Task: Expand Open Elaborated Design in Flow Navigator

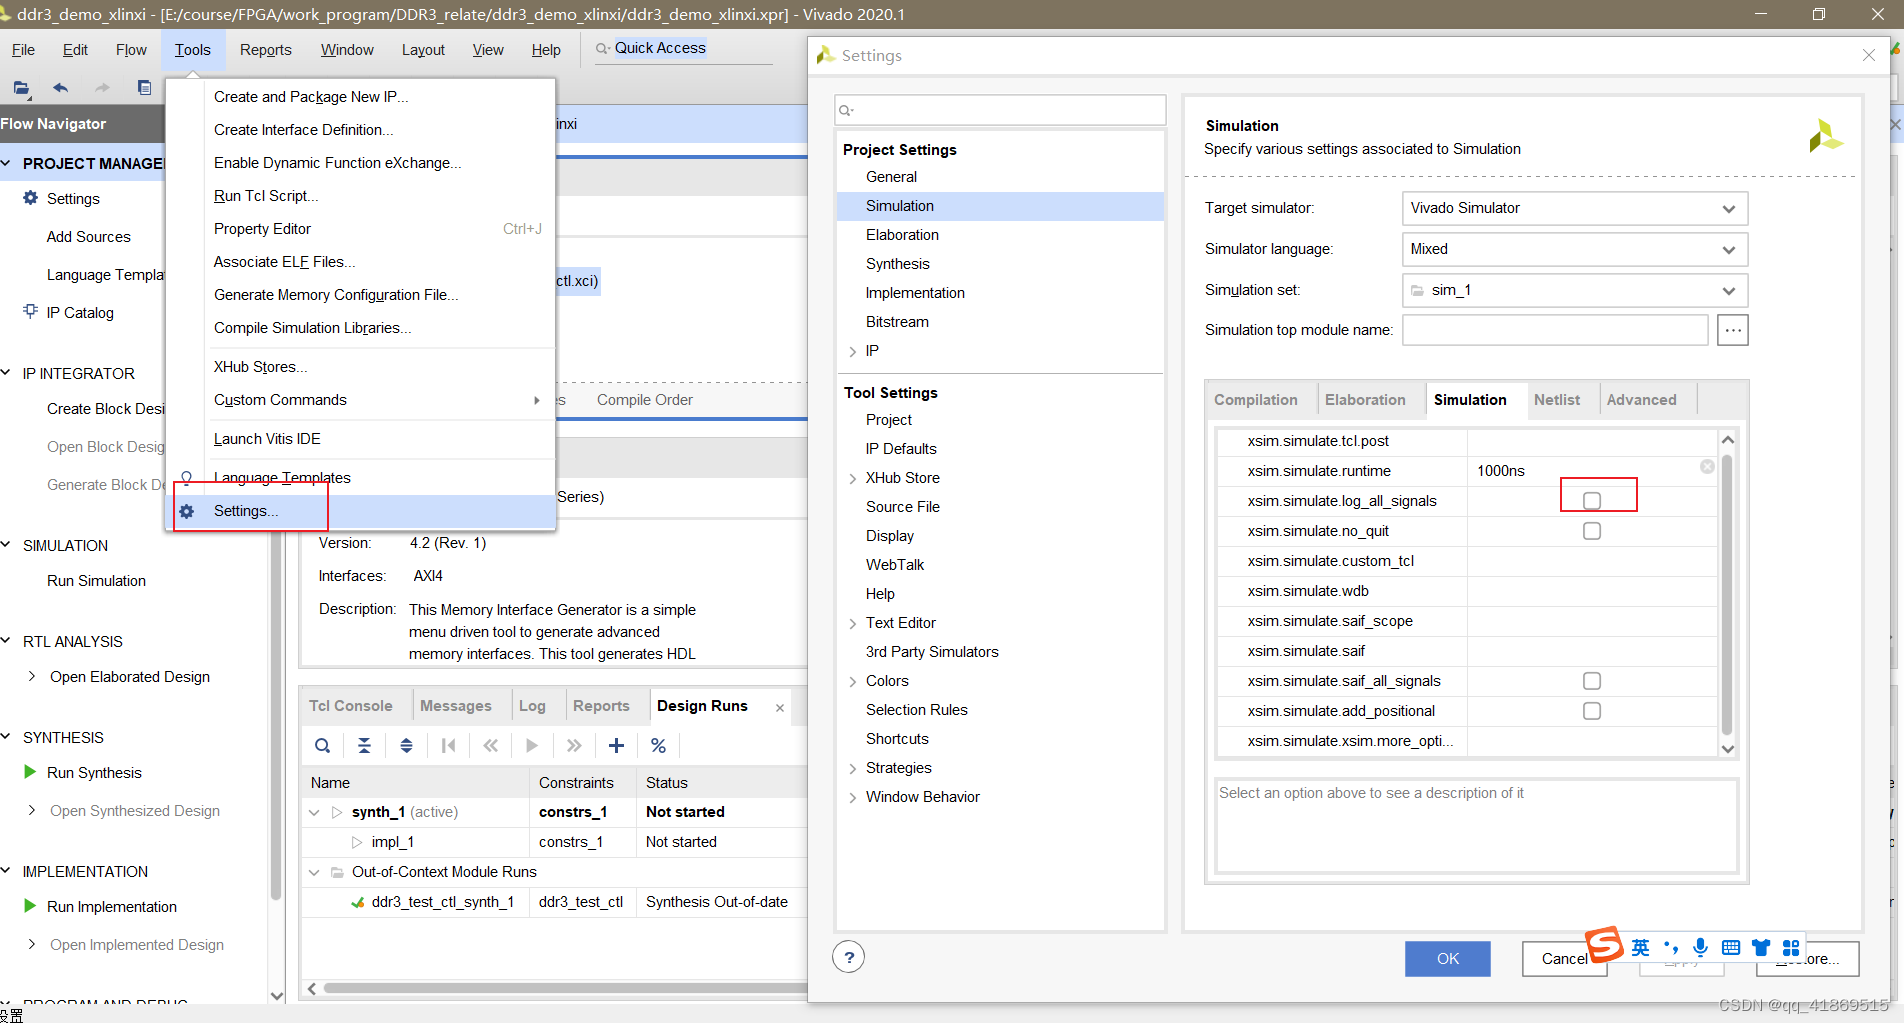Action: (32, 677)
